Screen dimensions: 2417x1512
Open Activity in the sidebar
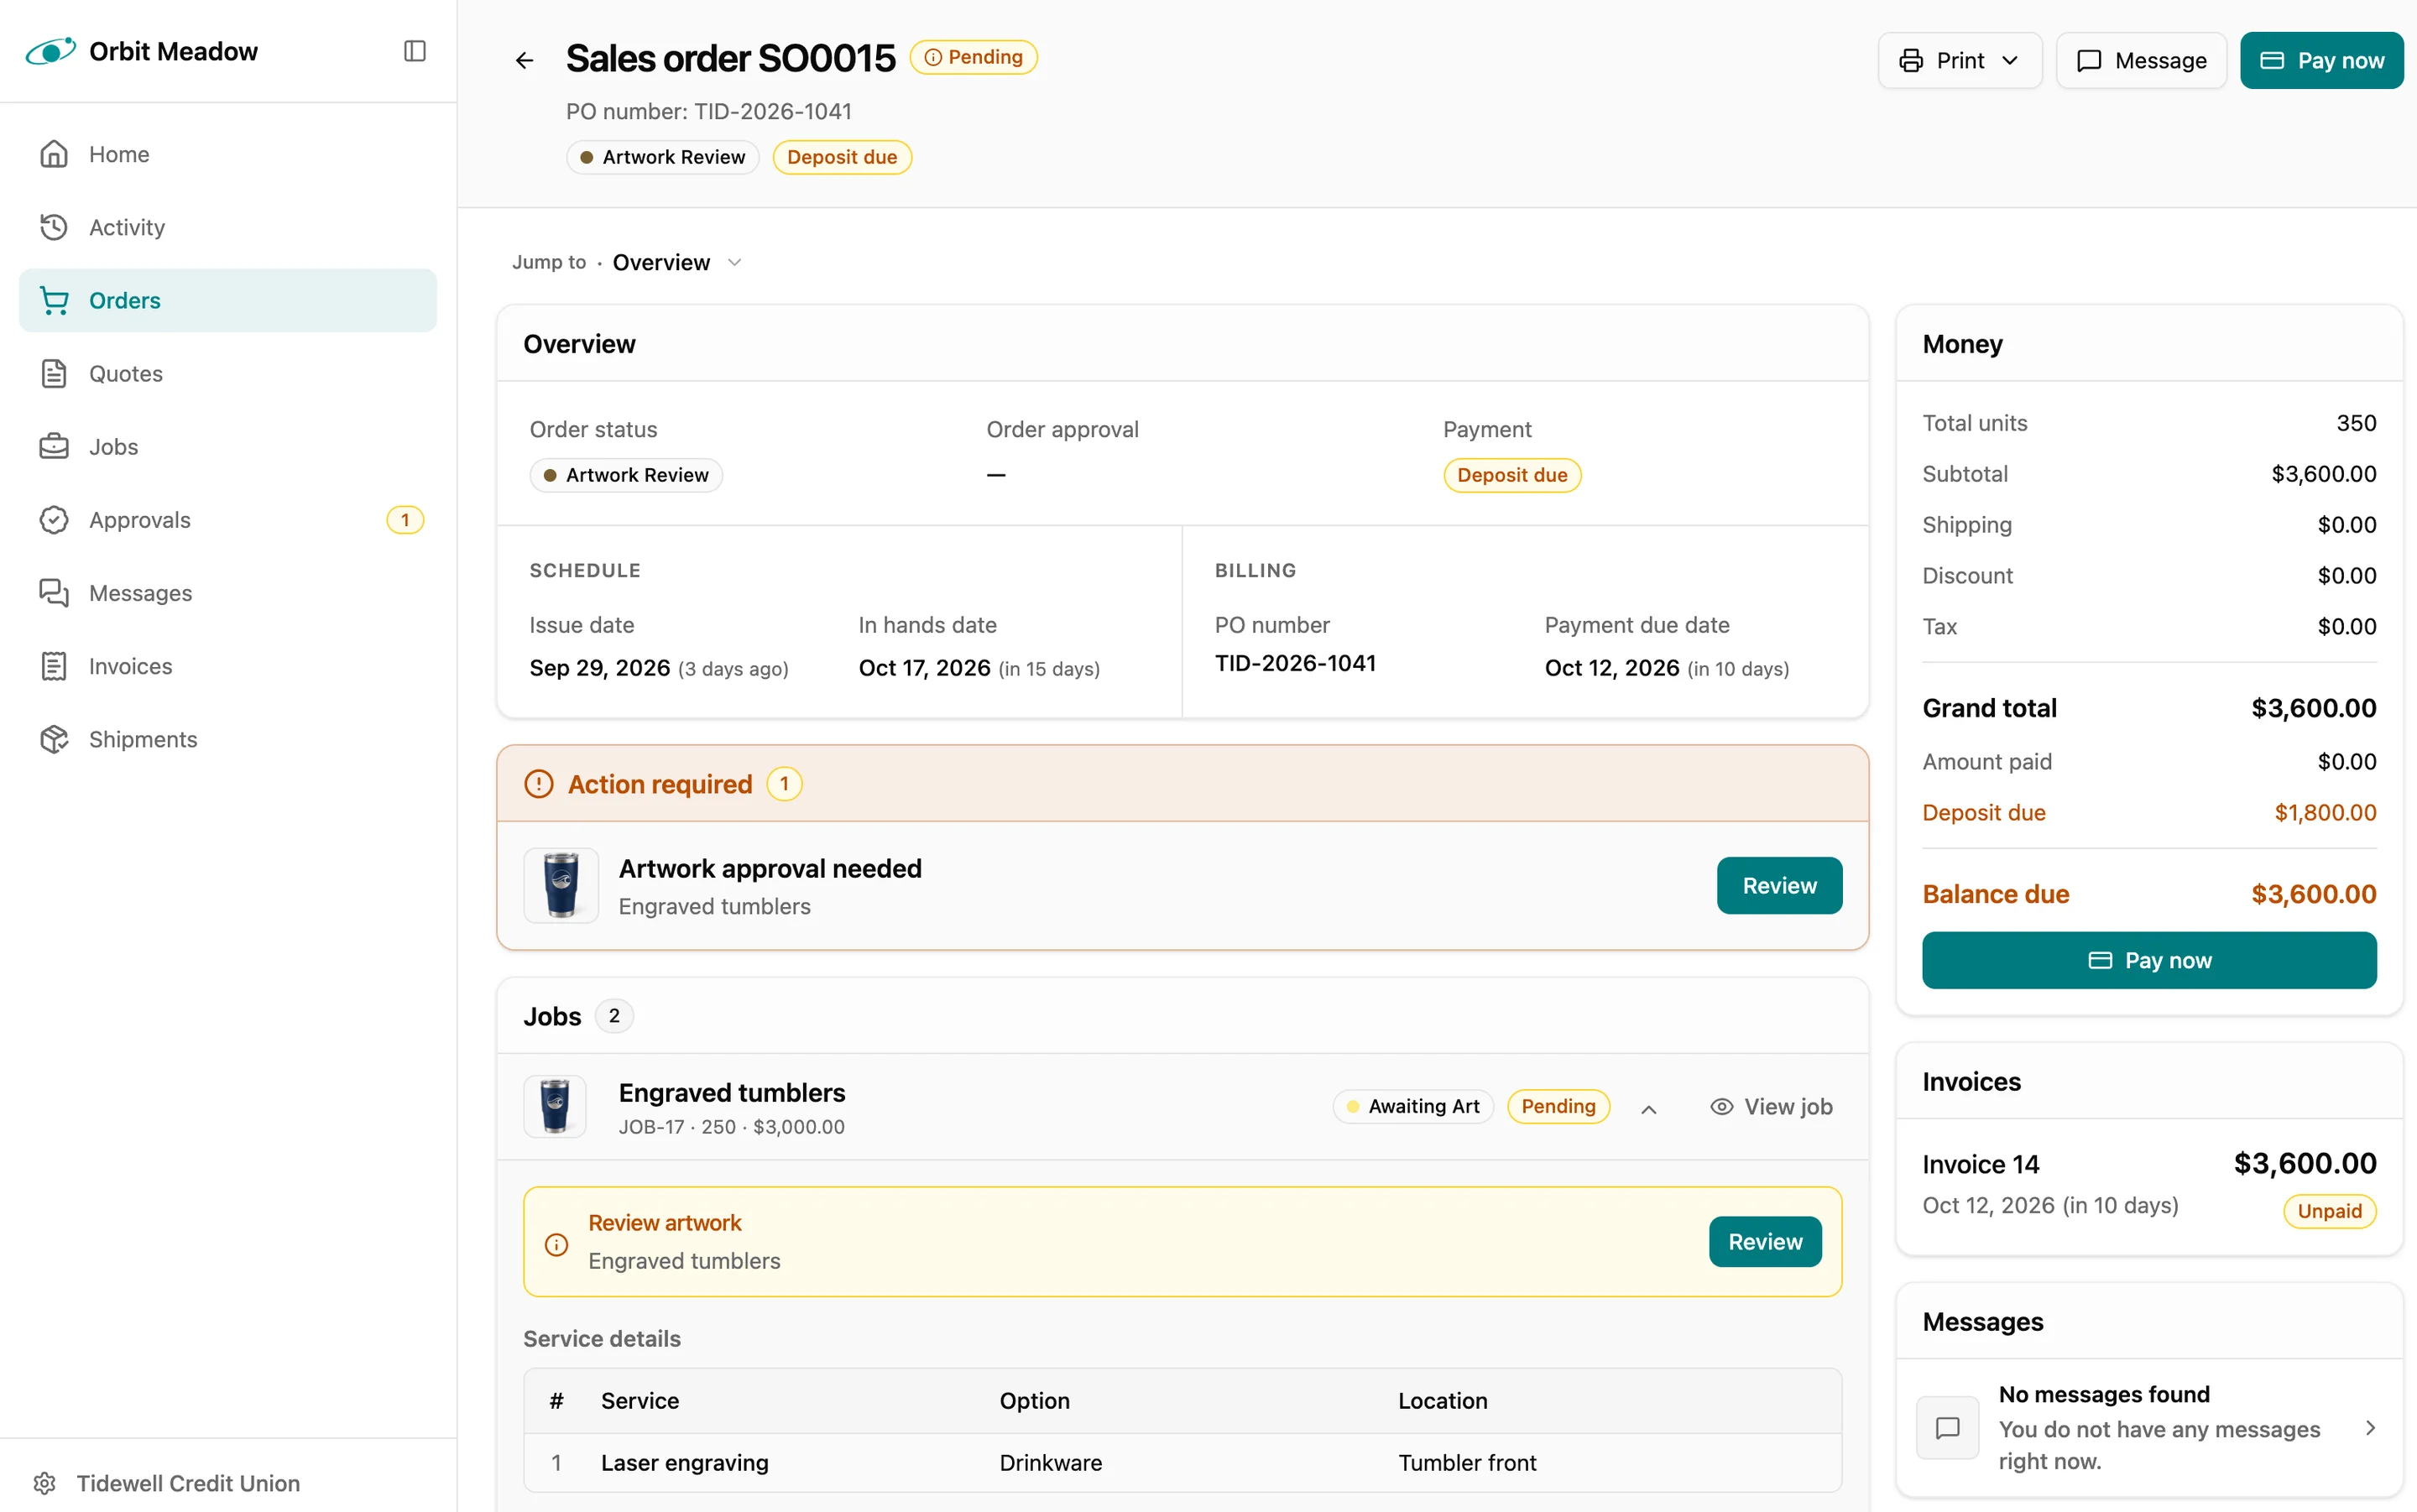[228, 227]
